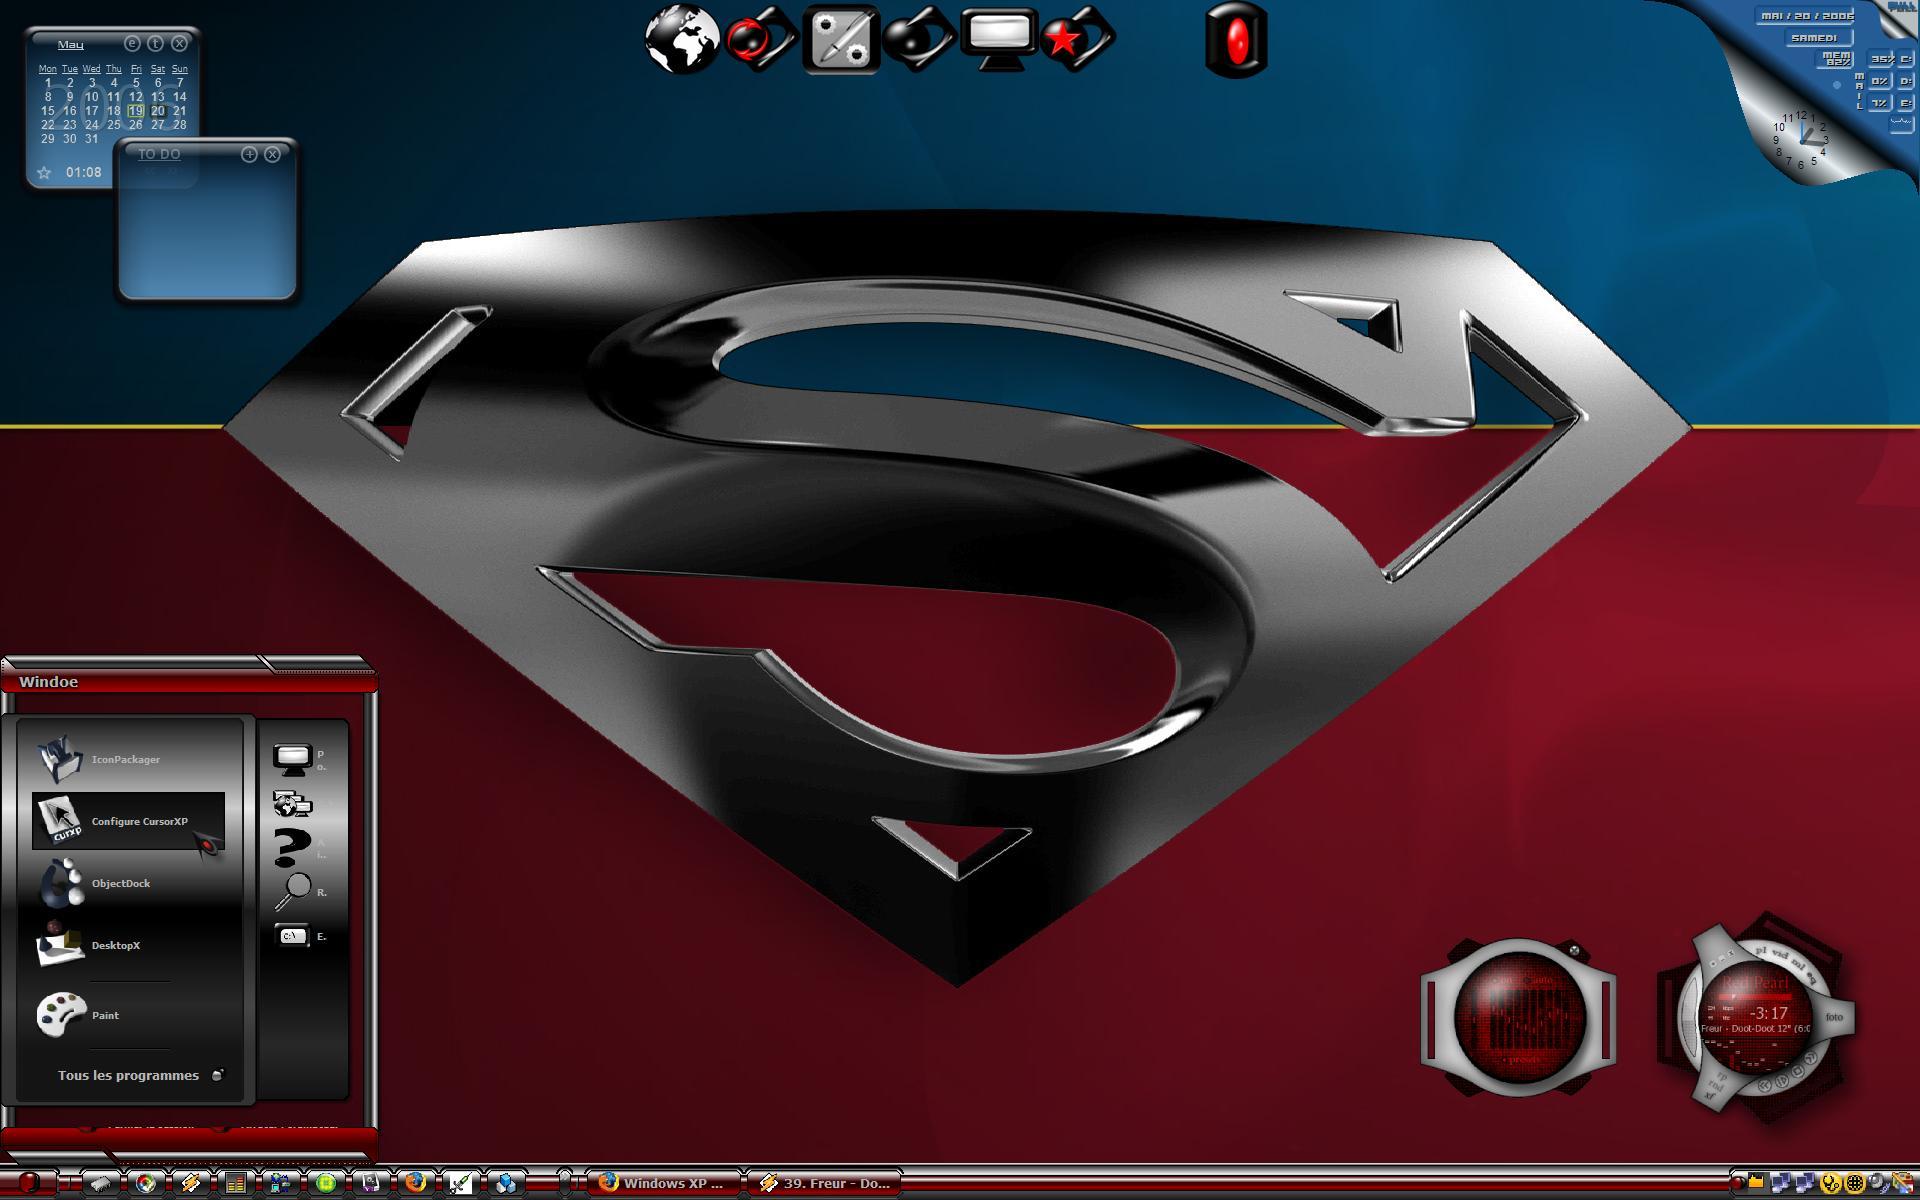Open the search magnifier in the start menu
The image size is (1920, 1200).
point(293,891)
